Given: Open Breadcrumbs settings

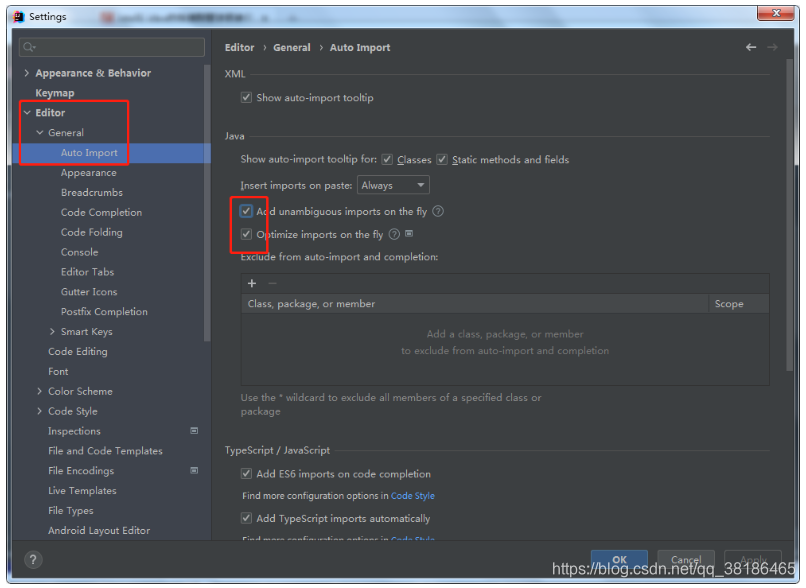Looking at the screenshot, I should [x=91, y=193].
